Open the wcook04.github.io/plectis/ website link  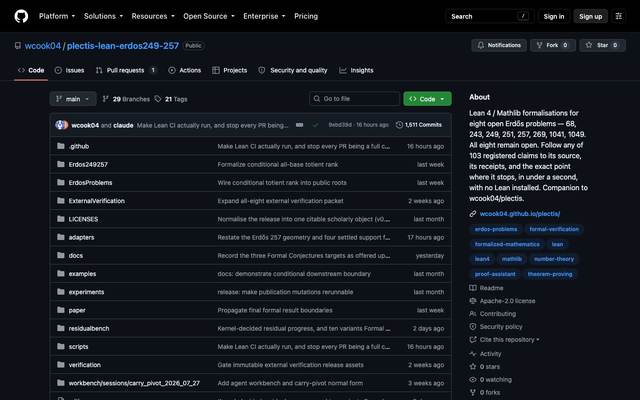pos(520,214)
